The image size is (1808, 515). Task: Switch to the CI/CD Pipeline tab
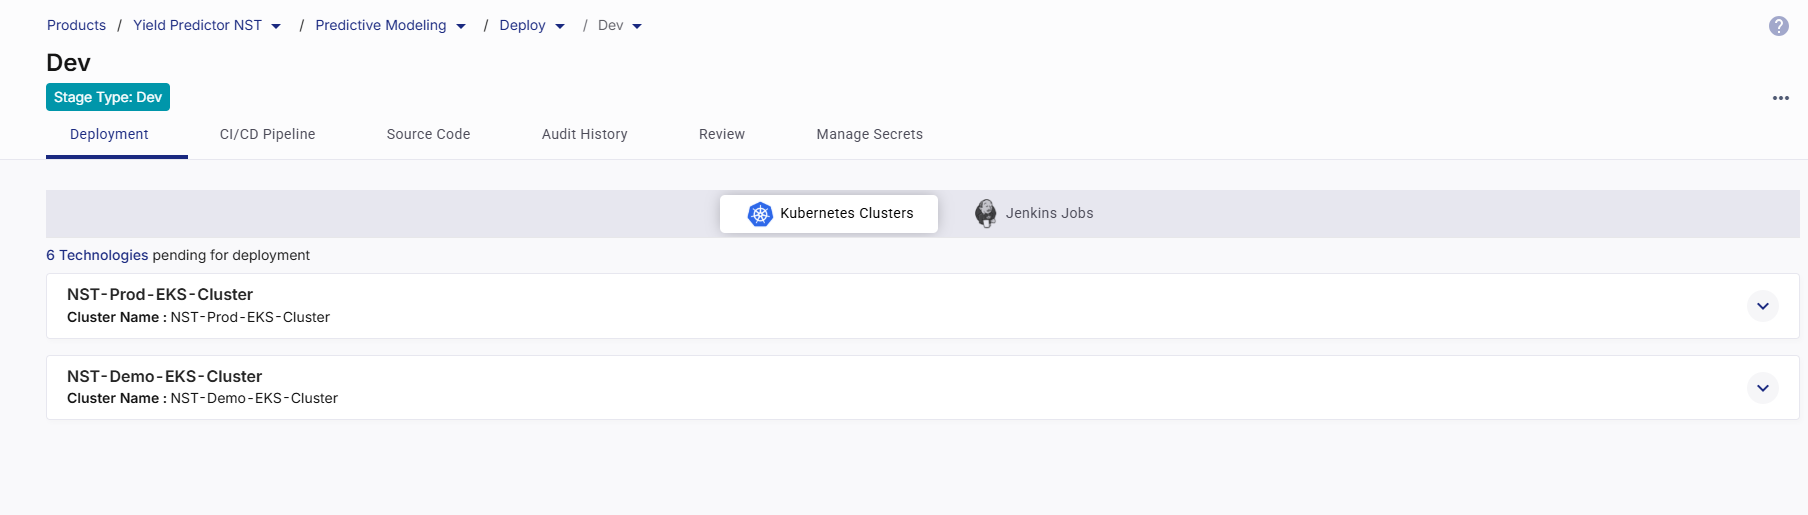(267, 134)
